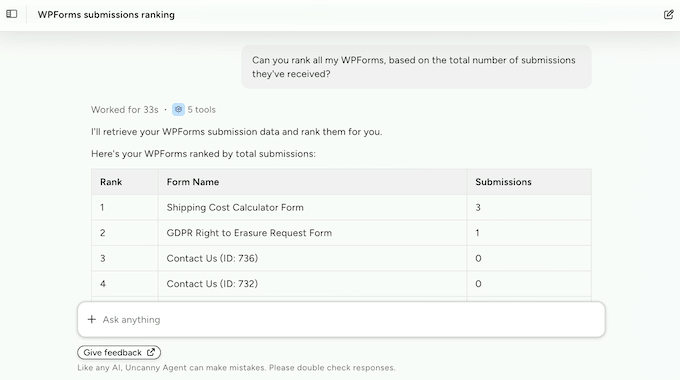Click the Give feedback button

click(x=119, y=353)
